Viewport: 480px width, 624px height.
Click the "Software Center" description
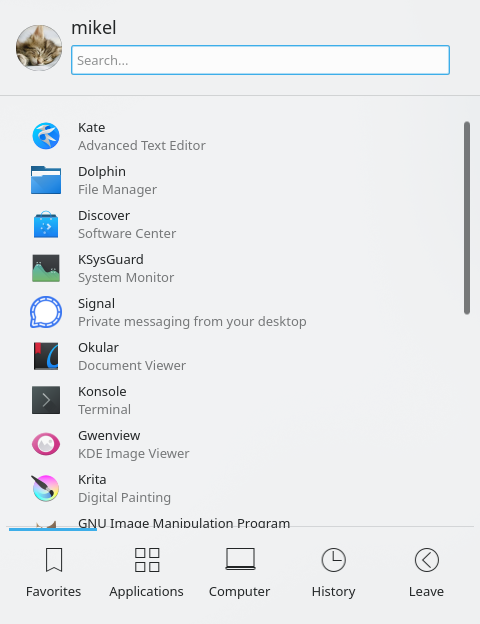[x=127, y=233]
